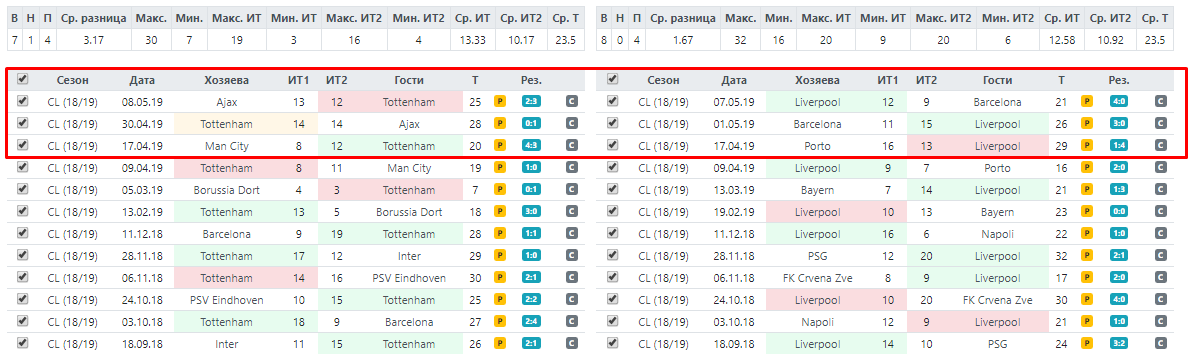Uncheck the Barcelona–Liverpool 01.05.19 row checkbox
Screen dimensions: 1189x362
tap(613, 123)
